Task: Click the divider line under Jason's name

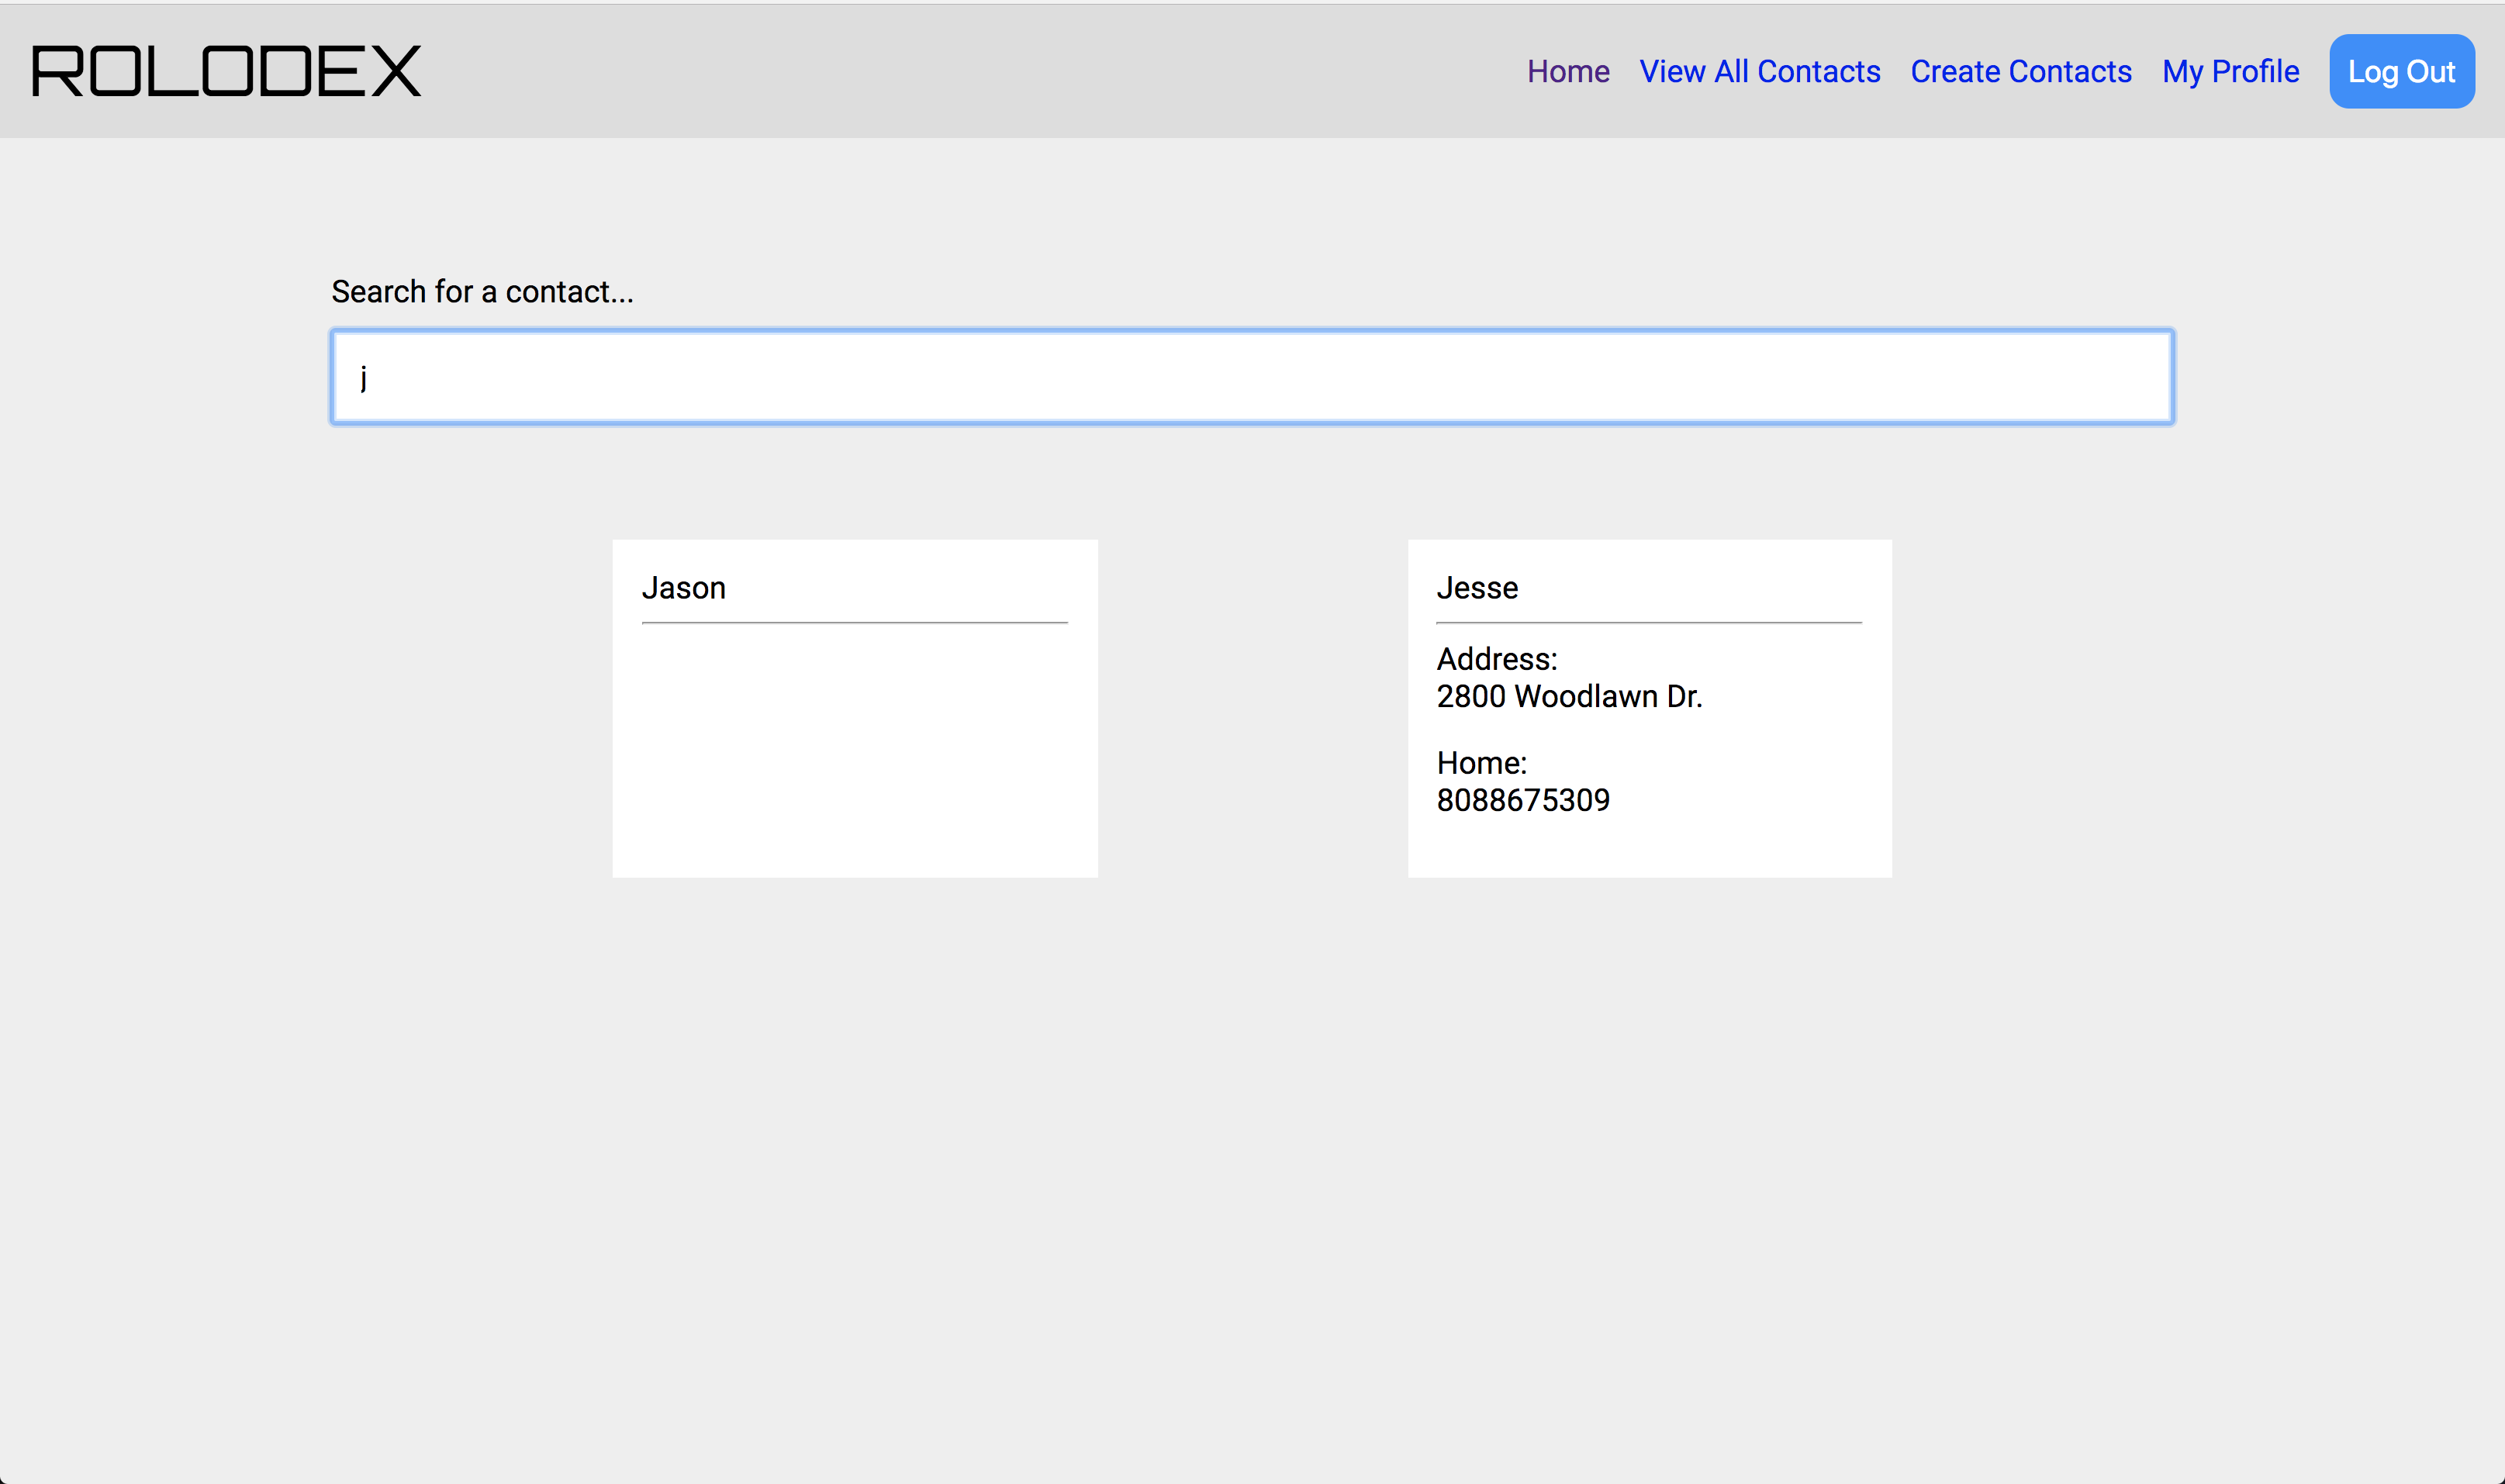Action: coord(855,623)
